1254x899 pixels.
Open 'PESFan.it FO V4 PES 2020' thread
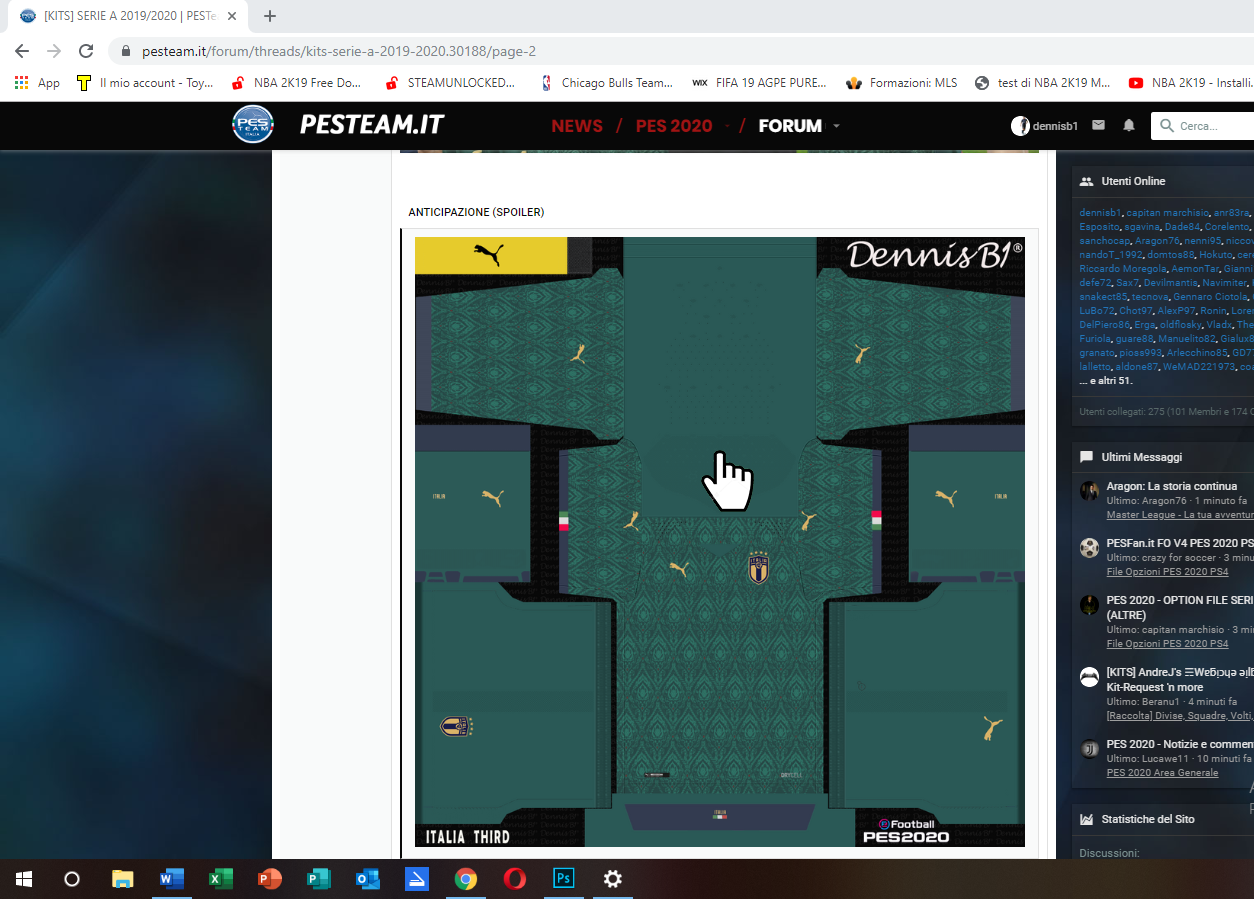point(1180,543)
